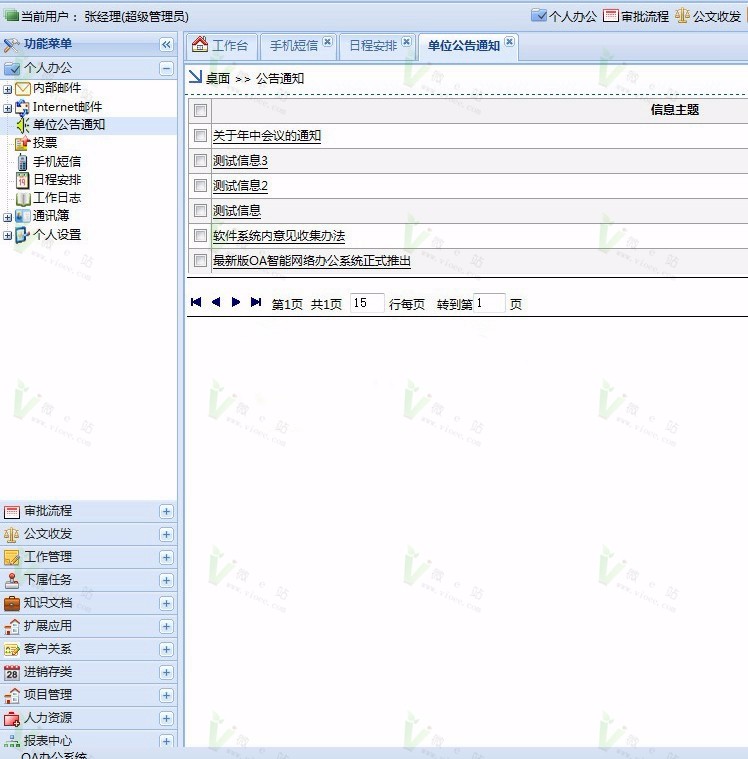Collapse the 个人办公 section
The image size is (748, 759).
(x=166, y=68)
